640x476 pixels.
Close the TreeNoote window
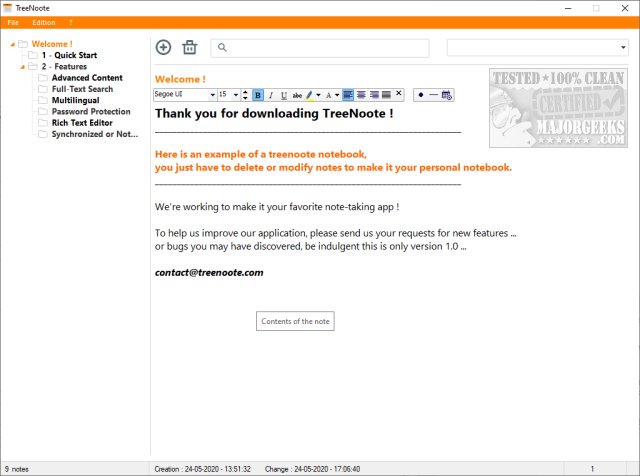coord(625,8)
